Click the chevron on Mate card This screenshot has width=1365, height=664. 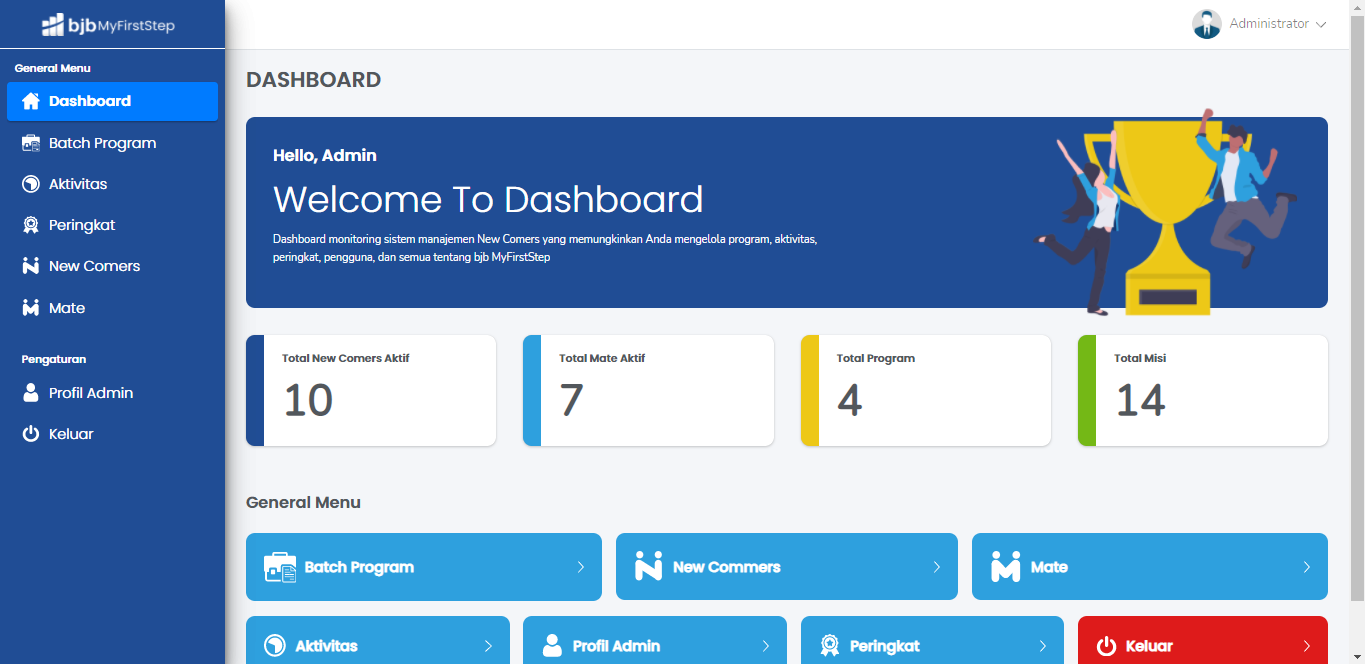point(1306,567)
